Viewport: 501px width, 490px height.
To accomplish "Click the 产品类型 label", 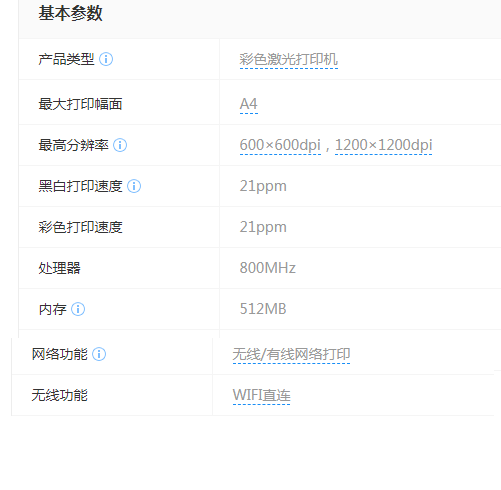I will click(66, 59).
